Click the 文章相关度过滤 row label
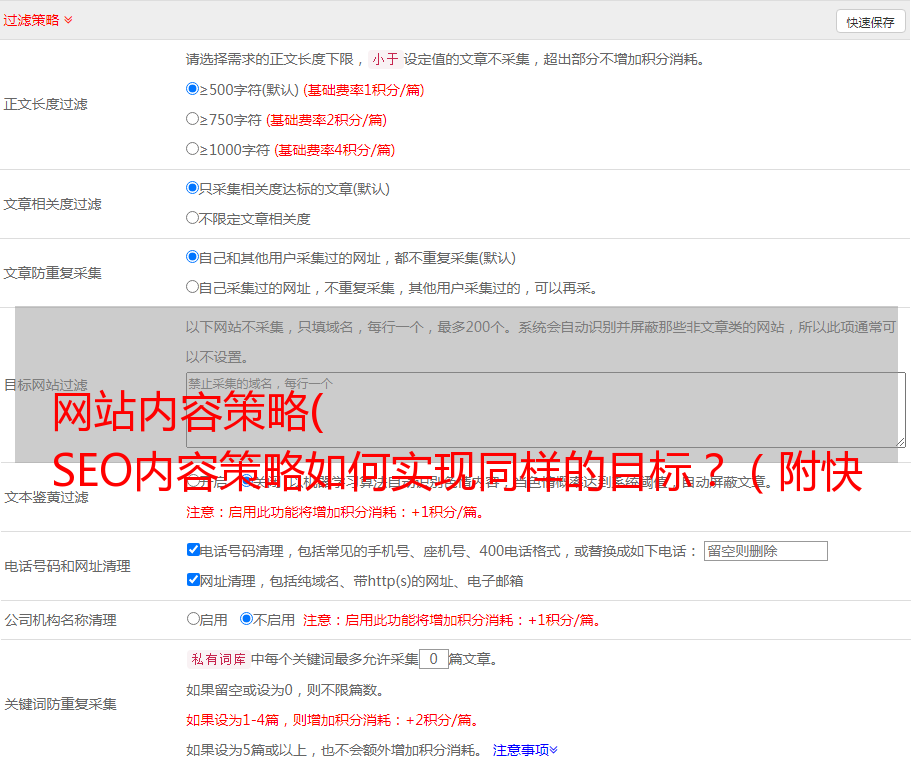 [52, 204]
